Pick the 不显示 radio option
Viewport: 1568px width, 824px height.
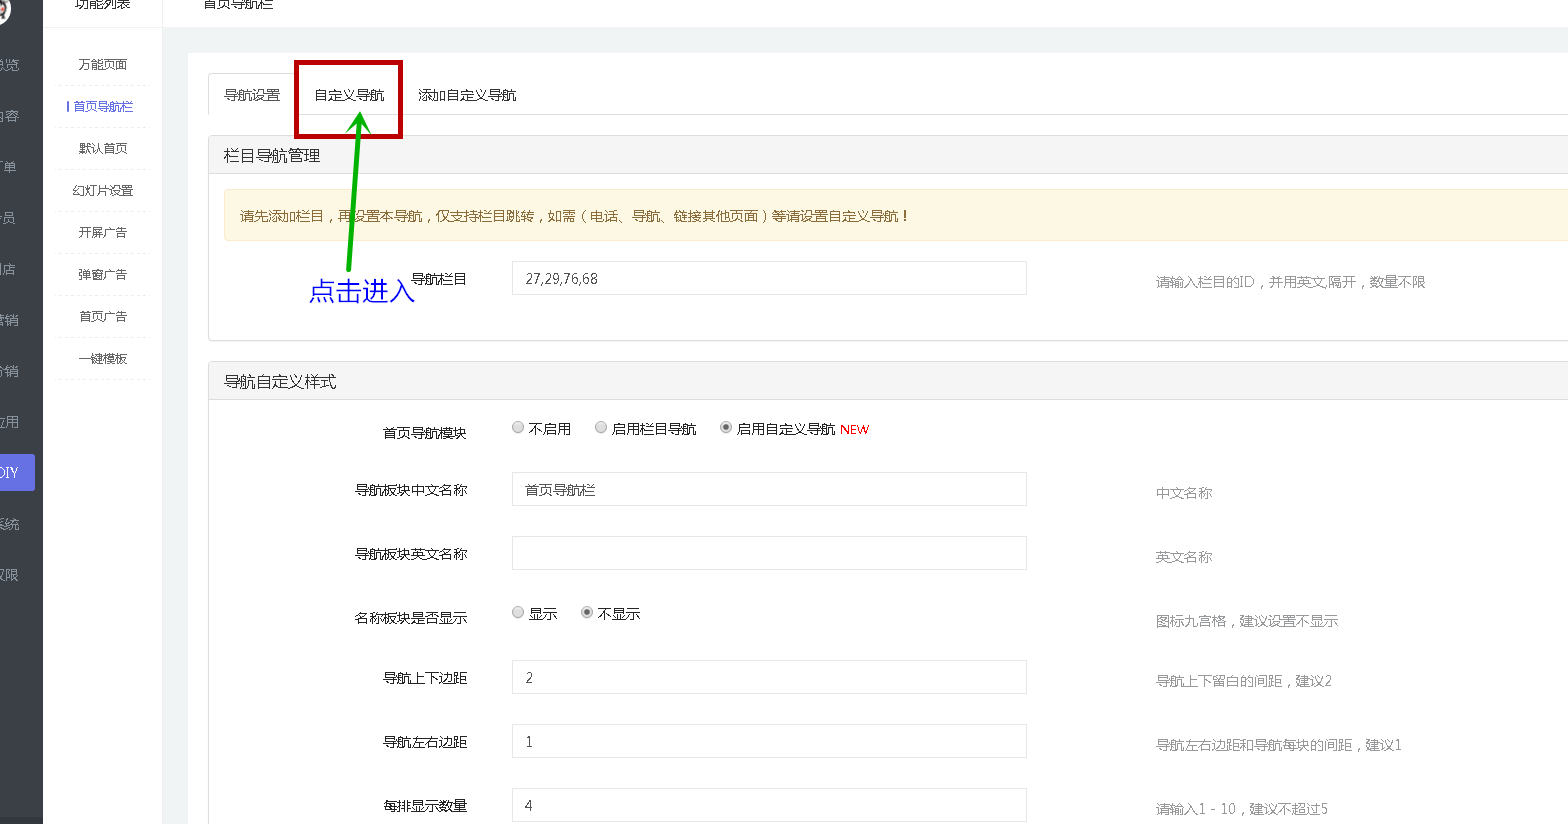[587, 613]
